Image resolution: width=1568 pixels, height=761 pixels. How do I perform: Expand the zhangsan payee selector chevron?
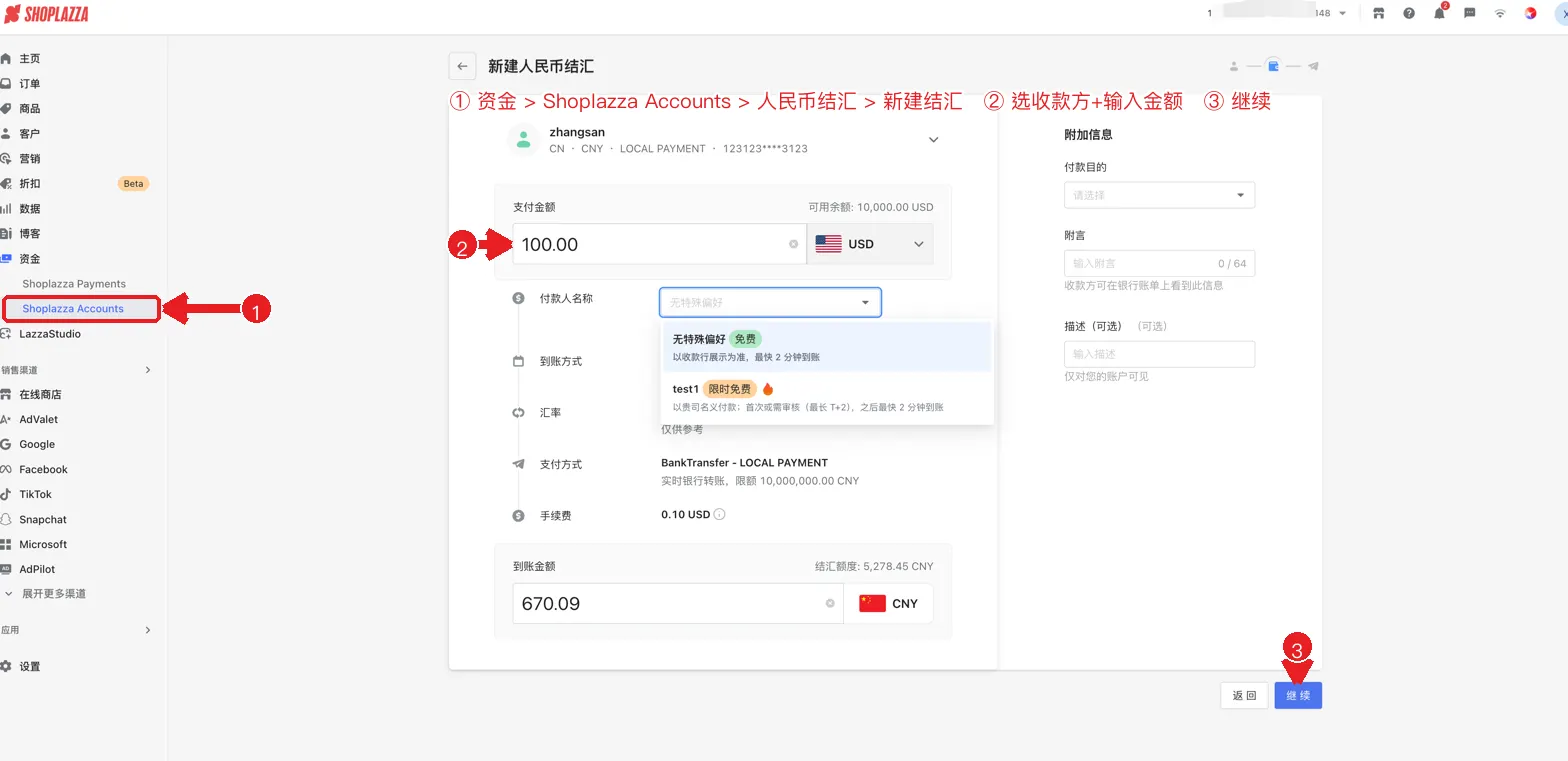(933, 140)
